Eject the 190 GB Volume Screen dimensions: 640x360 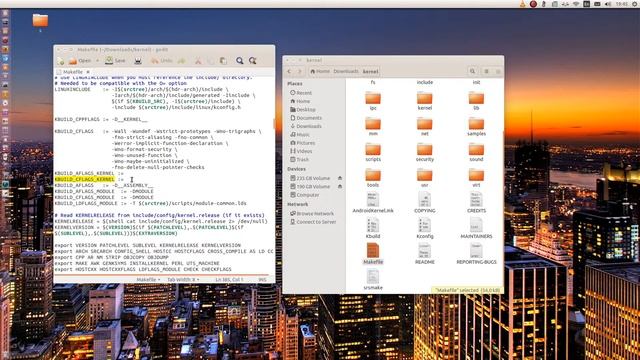pyautogui.click(x=340, y=187)
